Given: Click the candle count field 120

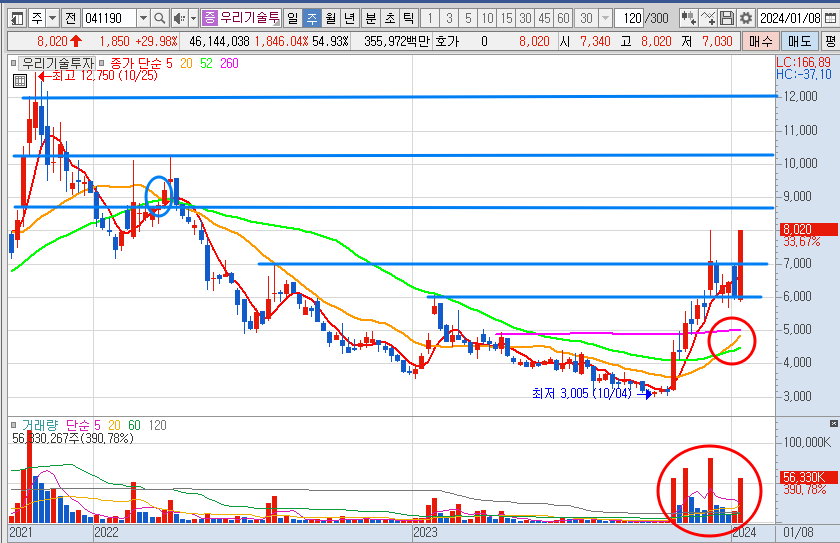Looking at the screenshot, I should coord(628,19).
